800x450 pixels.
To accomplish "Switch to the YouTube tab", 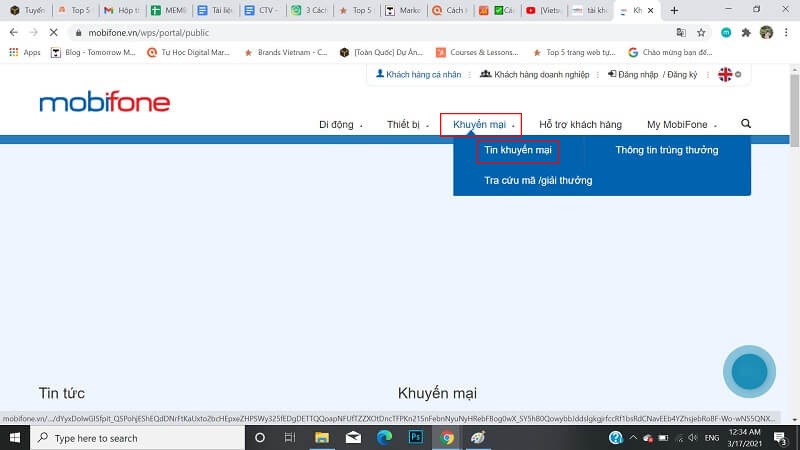I will click(x=543, y=10).
